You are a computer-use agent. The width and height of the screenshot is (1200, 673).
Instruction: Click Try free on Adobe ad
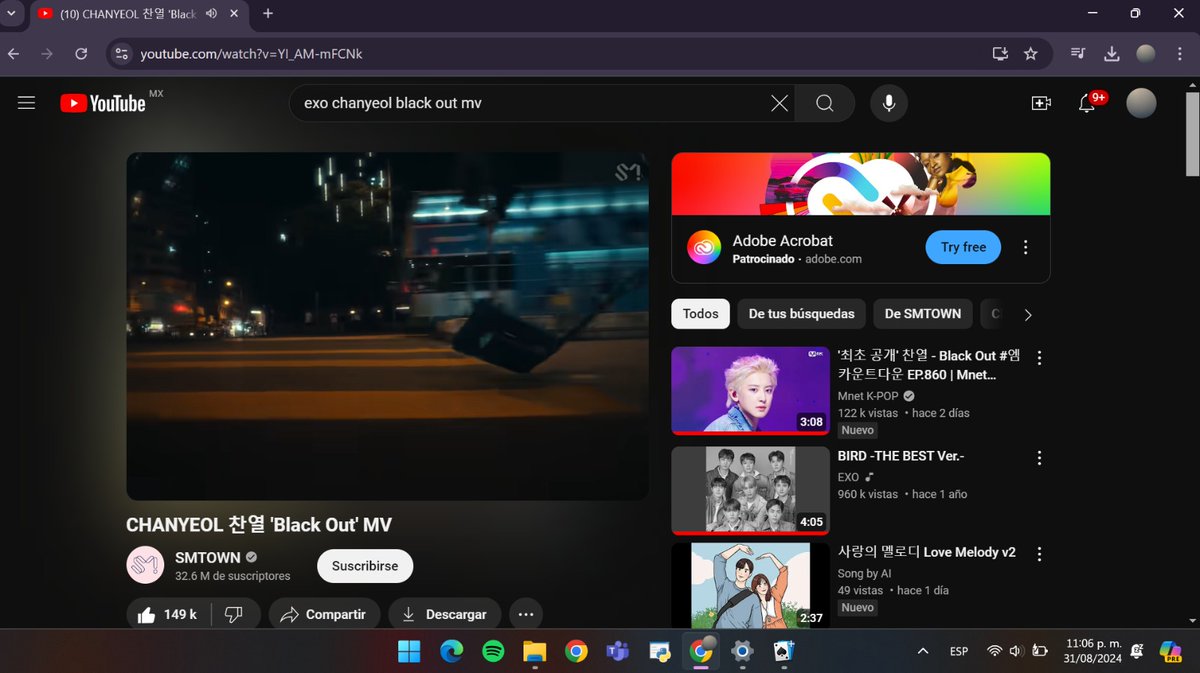coord(963,247)
